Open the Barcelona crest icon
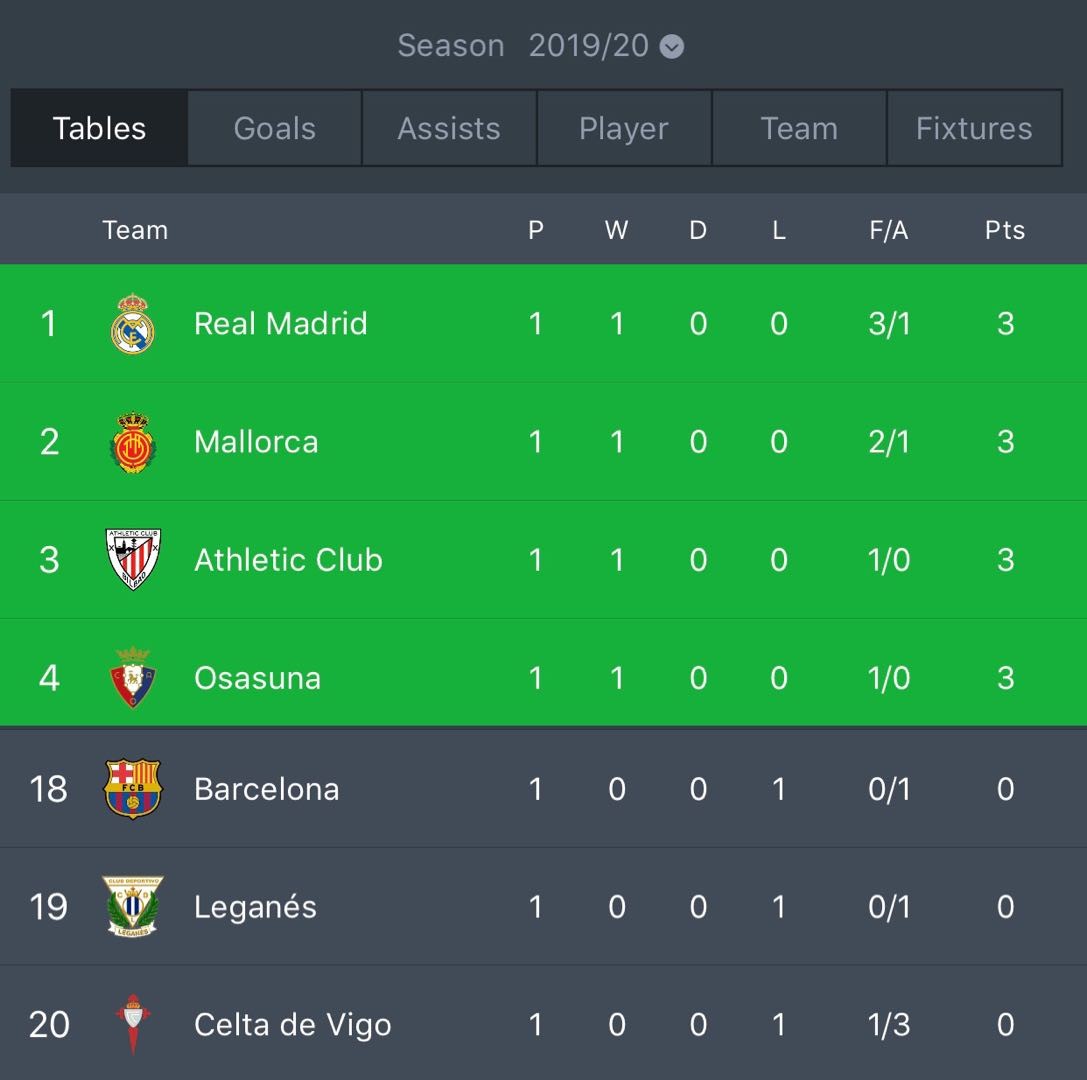Viewport: 1087px width, 1080px height. tap(132, 789)
